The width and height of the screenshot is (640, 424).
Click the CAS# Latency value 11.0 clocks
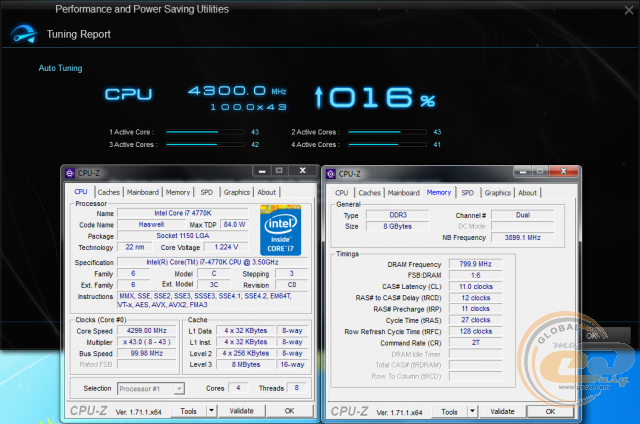[x=476, y=286]
